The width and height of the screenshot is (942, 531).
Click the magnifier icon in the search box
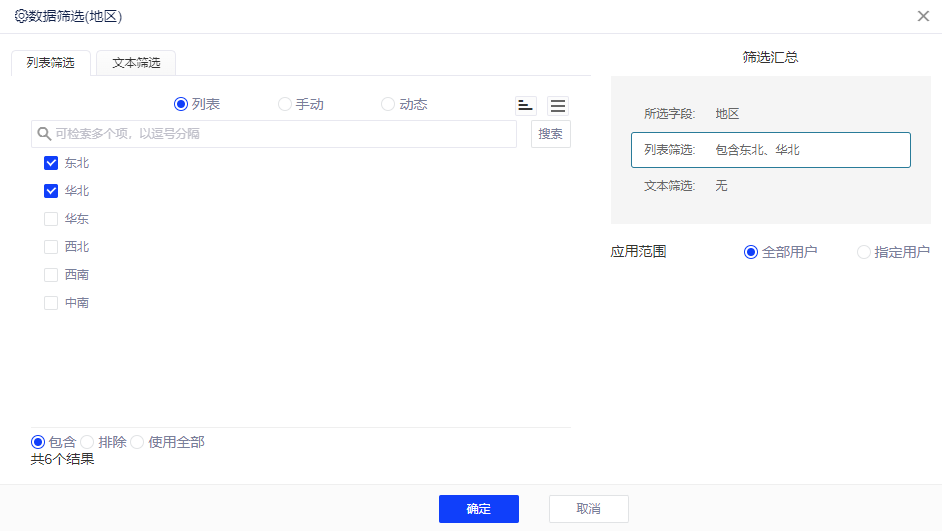point(43,133)
